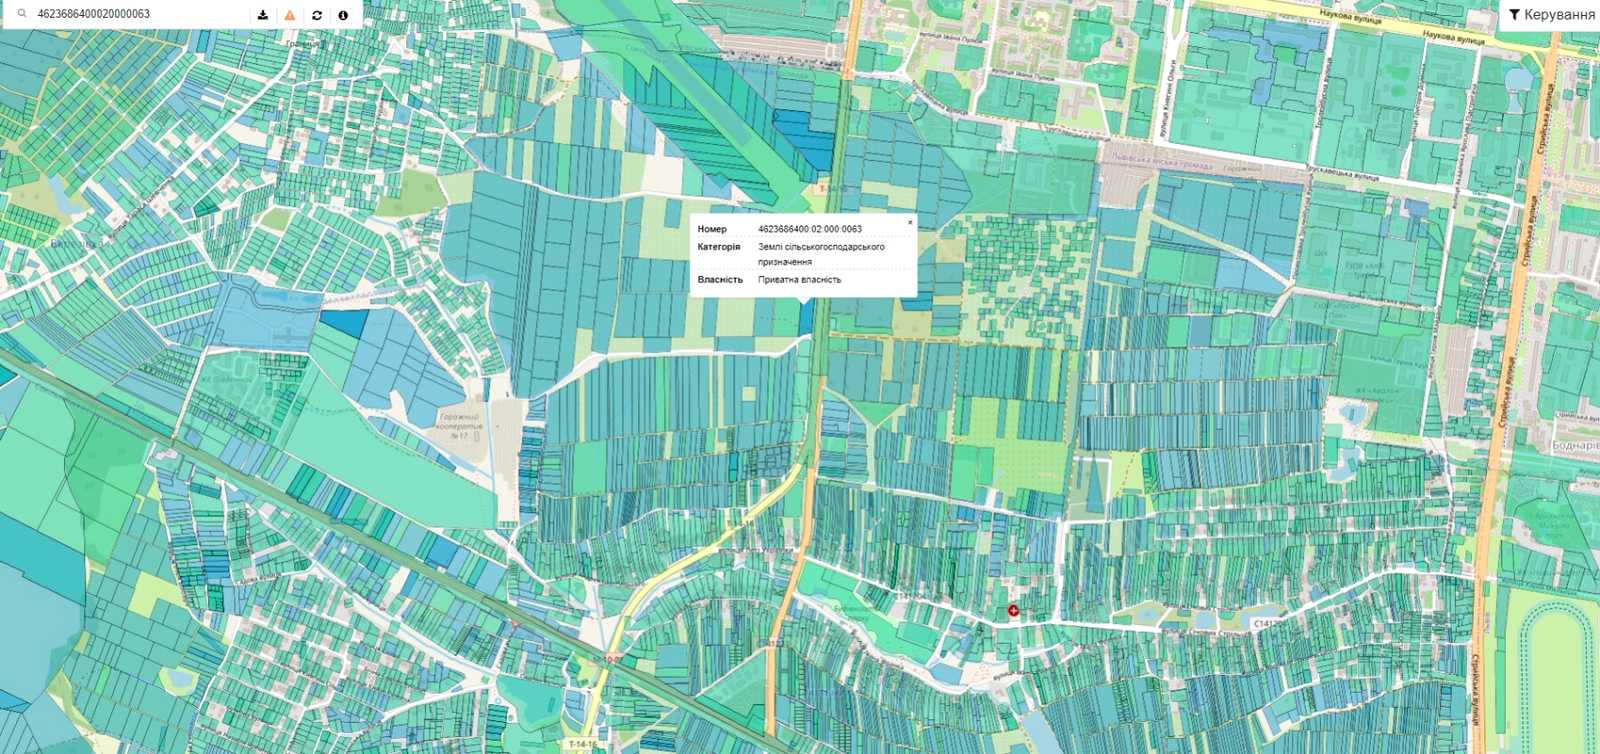Open the Керування filter button
This screenshot has width=1600, height=754.
1552,14
